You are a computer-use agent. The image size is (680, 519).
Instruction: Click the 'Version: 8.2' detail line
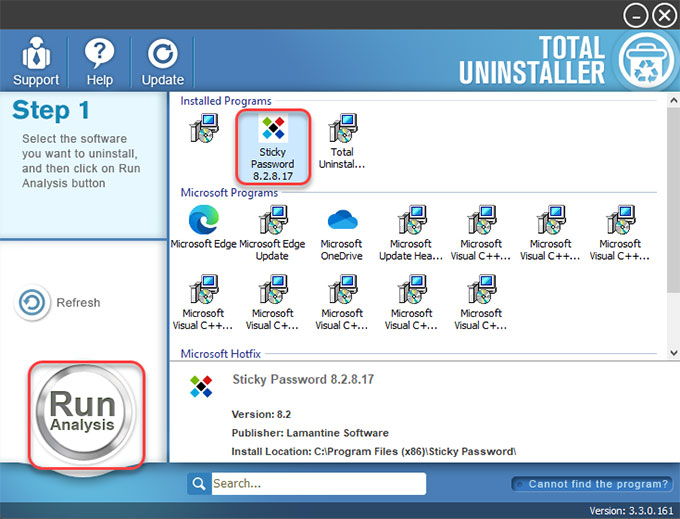262,414
